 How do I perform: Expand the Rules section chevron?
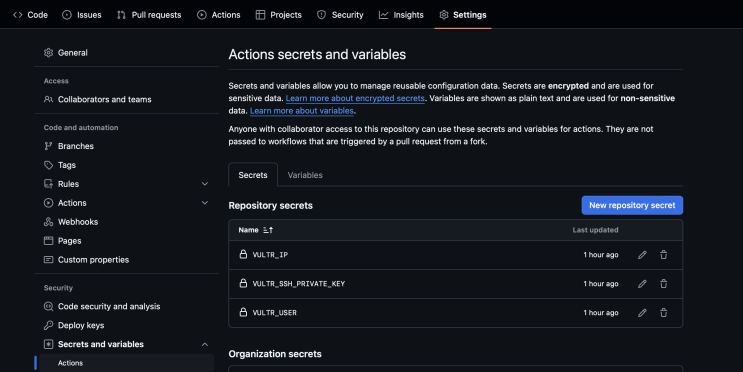(205, 184)
